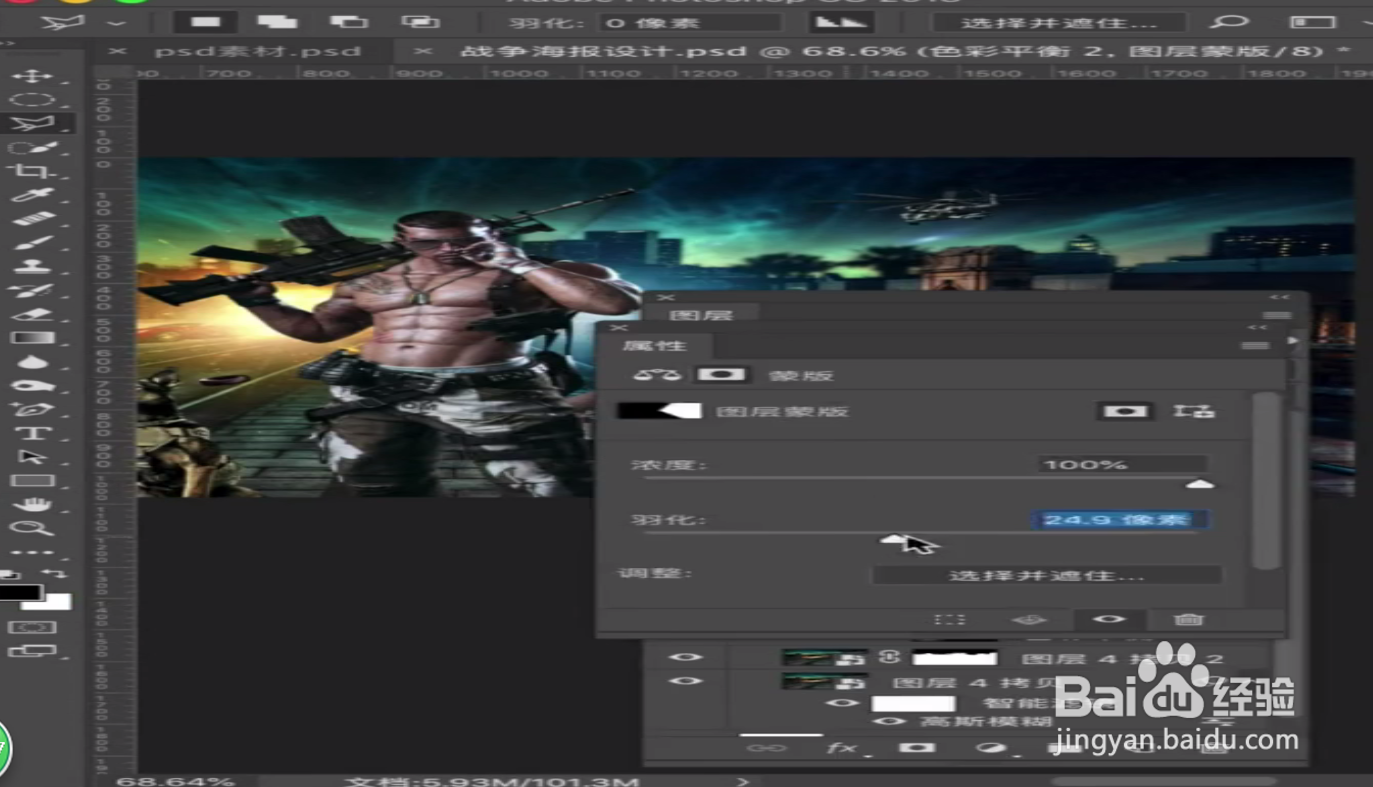Swap foreground and background colors

pos(54,574)
